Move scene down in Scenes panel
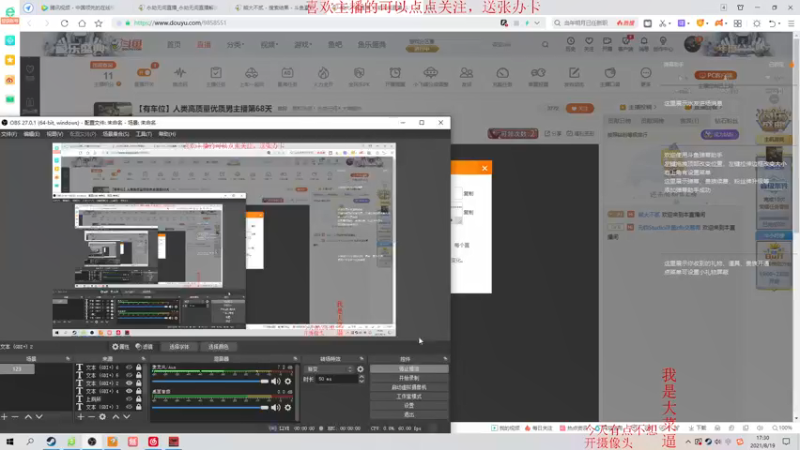The image size is (800, 450). click(39, 417)
